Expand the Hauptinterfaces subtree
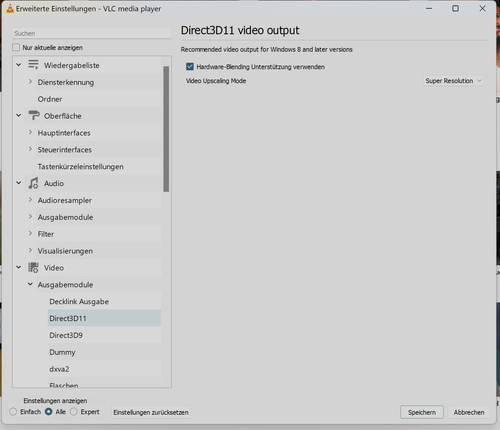 point(30,132)
